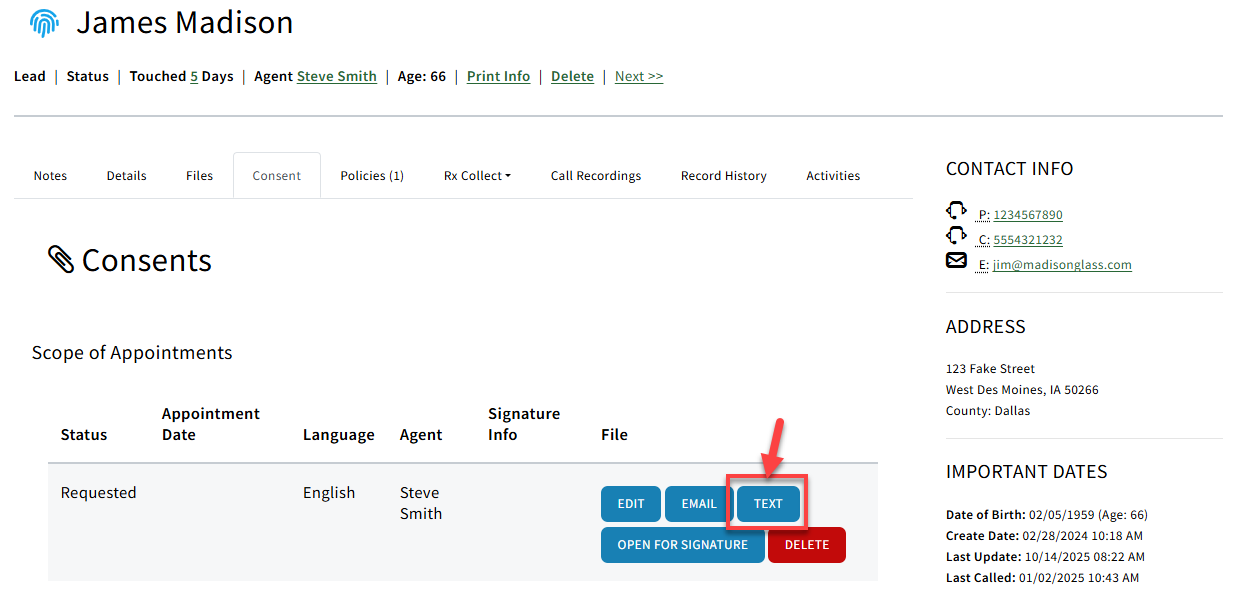Screen dimensions: 1233x598
Task: Click the phone icon beside the primary number
Action: pyautogui.click(x=957, y=212)
